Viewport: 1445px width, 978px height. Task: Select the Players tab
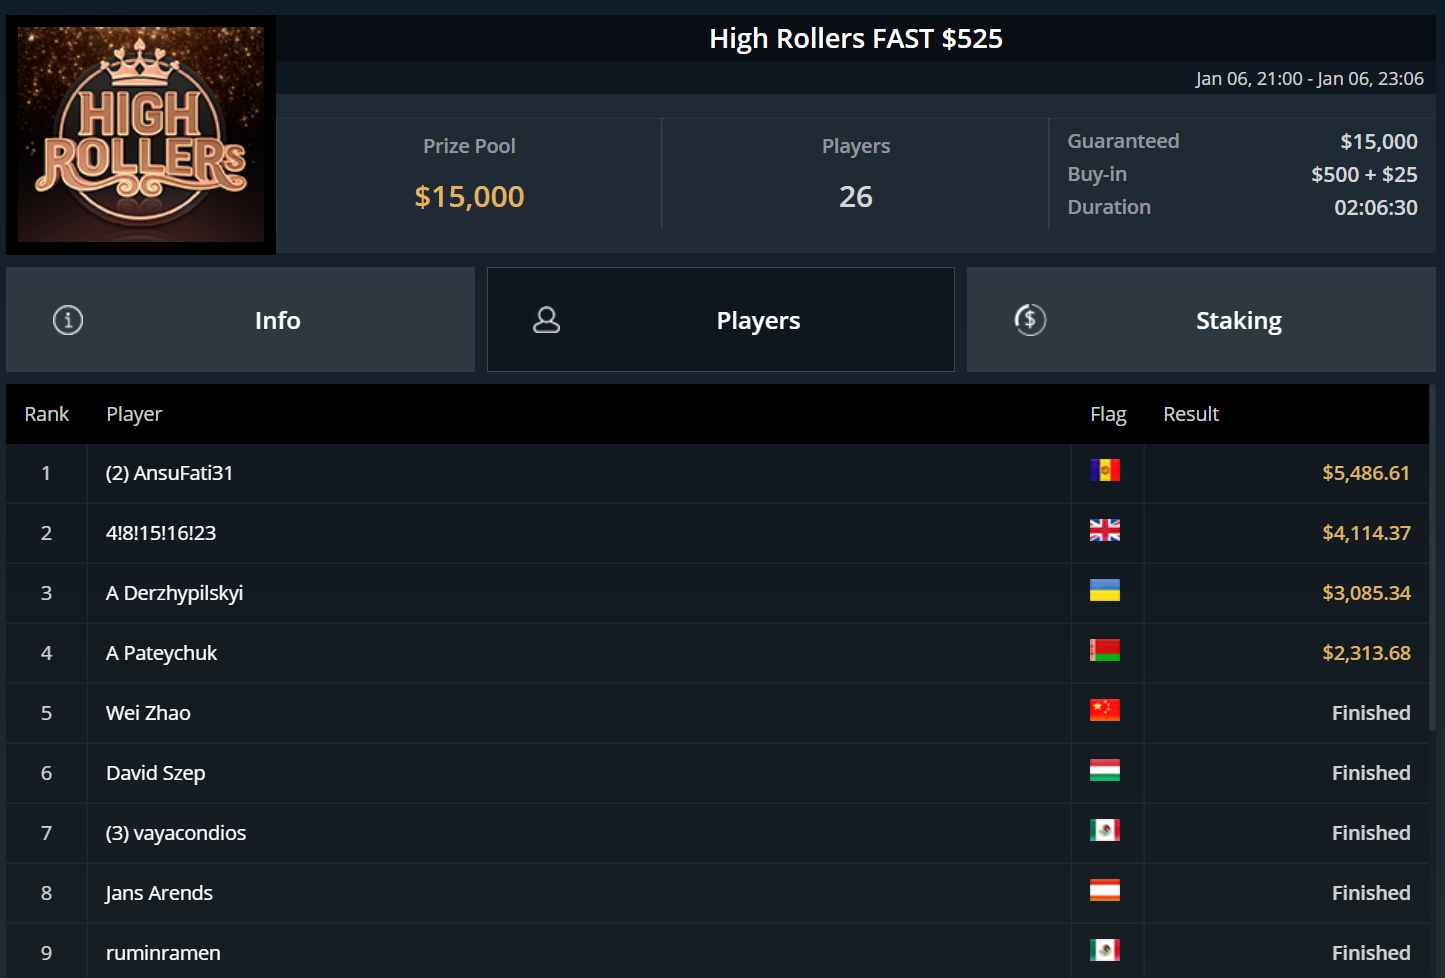click(x=721, y=320)
